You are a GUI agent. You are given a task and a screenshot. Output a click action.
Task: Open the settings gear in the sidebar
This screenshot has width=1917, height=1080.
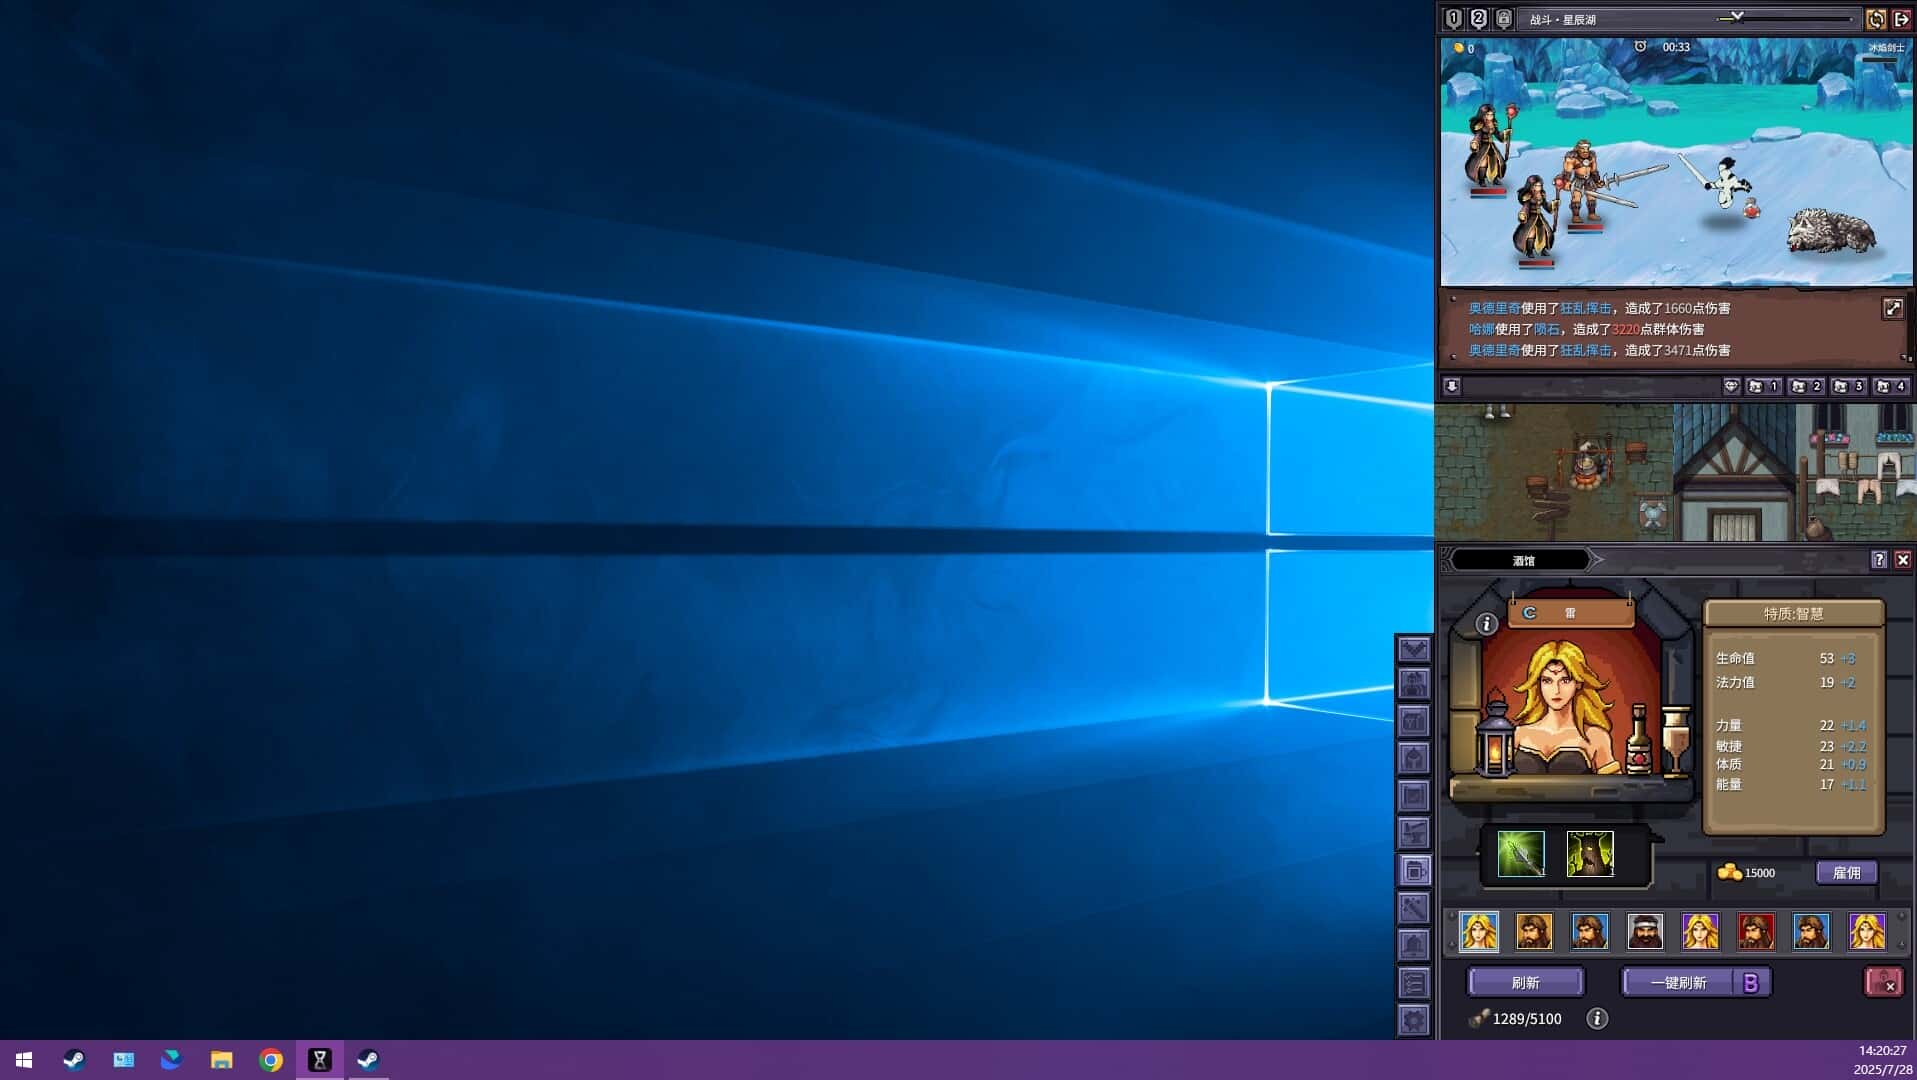coord(1413,1020)
